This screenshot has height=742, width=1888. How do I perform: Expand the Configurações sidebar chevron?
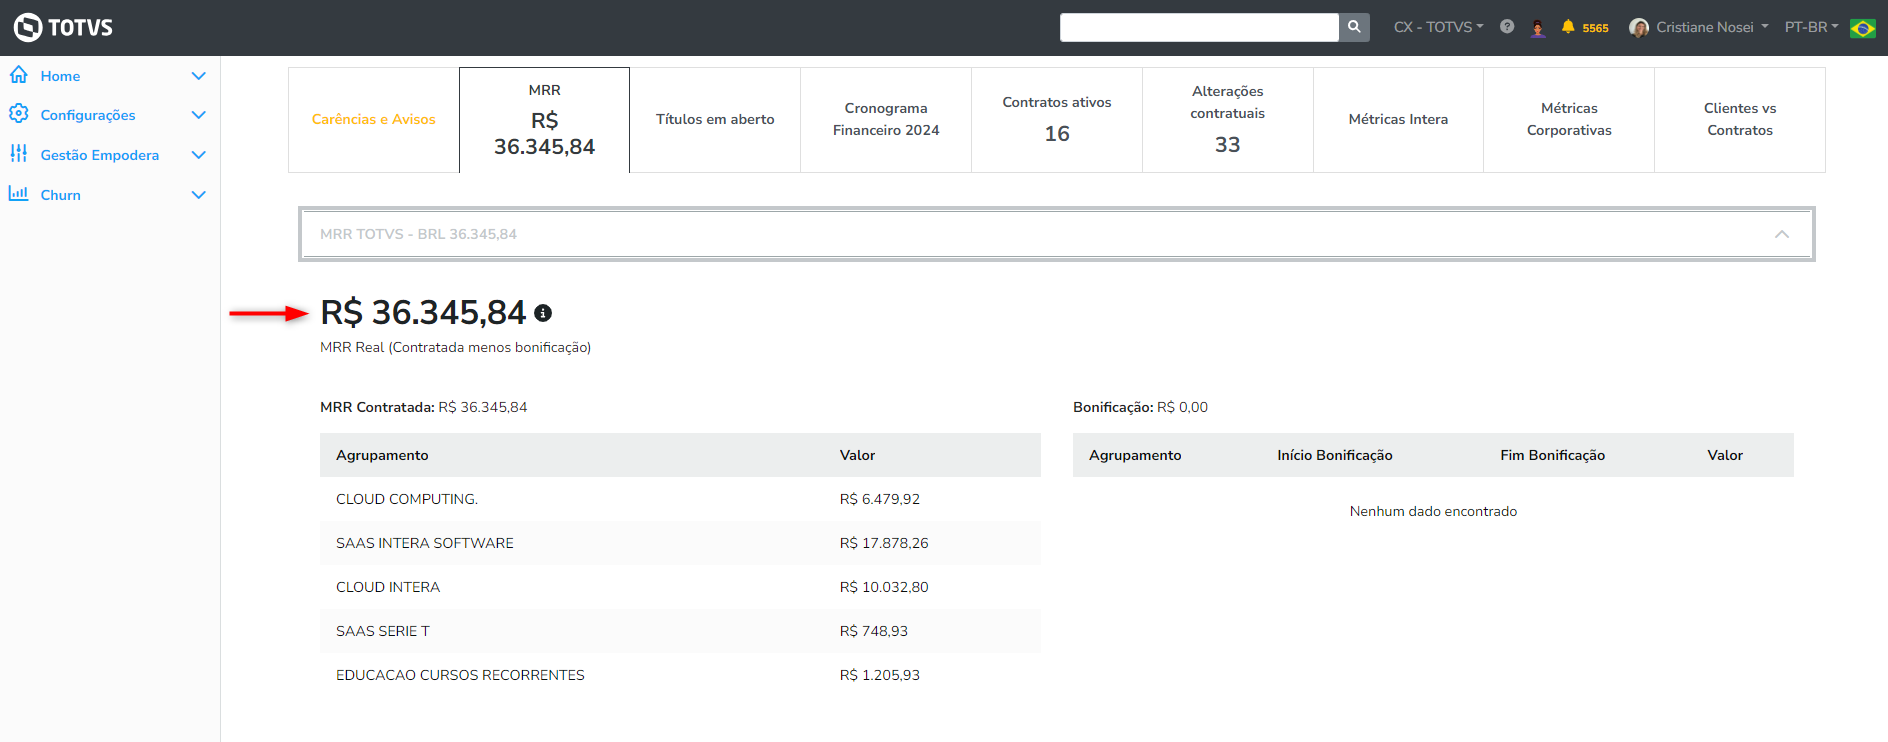[x=198, y=115]
